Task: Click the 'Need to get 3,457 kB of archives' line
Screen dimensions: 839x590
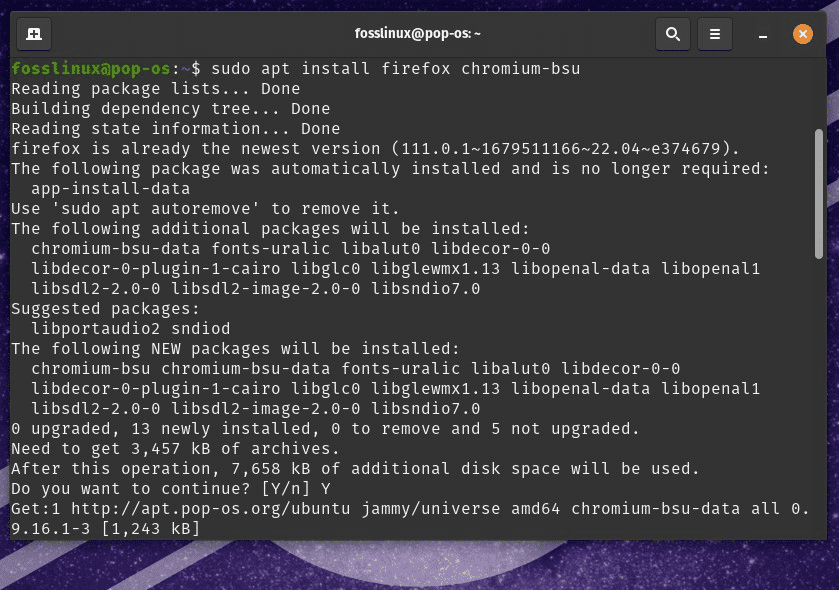Action: [x=176, y=449]
